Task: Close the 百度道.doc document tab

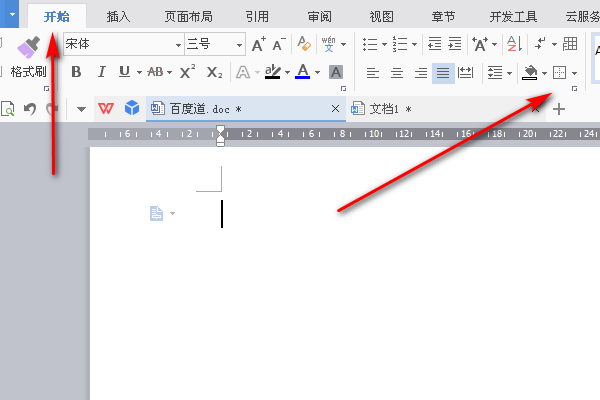Action: [x=335, y=109]
